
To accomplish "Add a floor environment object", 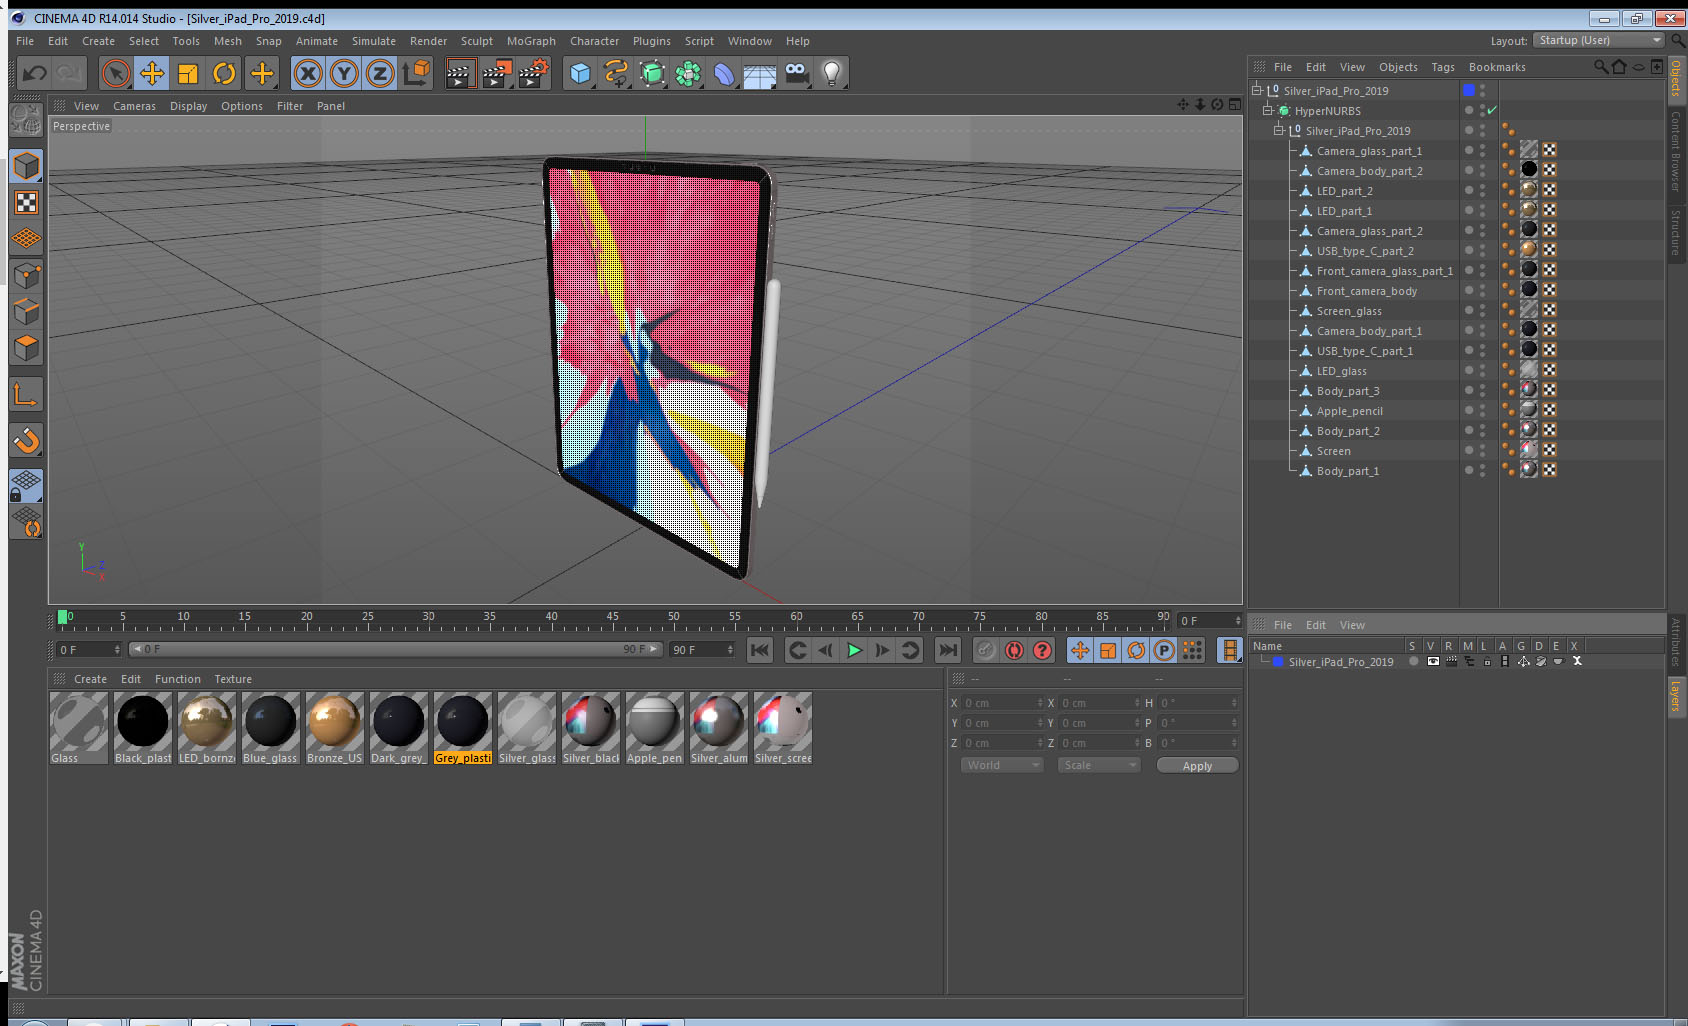I will pos(760,73).
